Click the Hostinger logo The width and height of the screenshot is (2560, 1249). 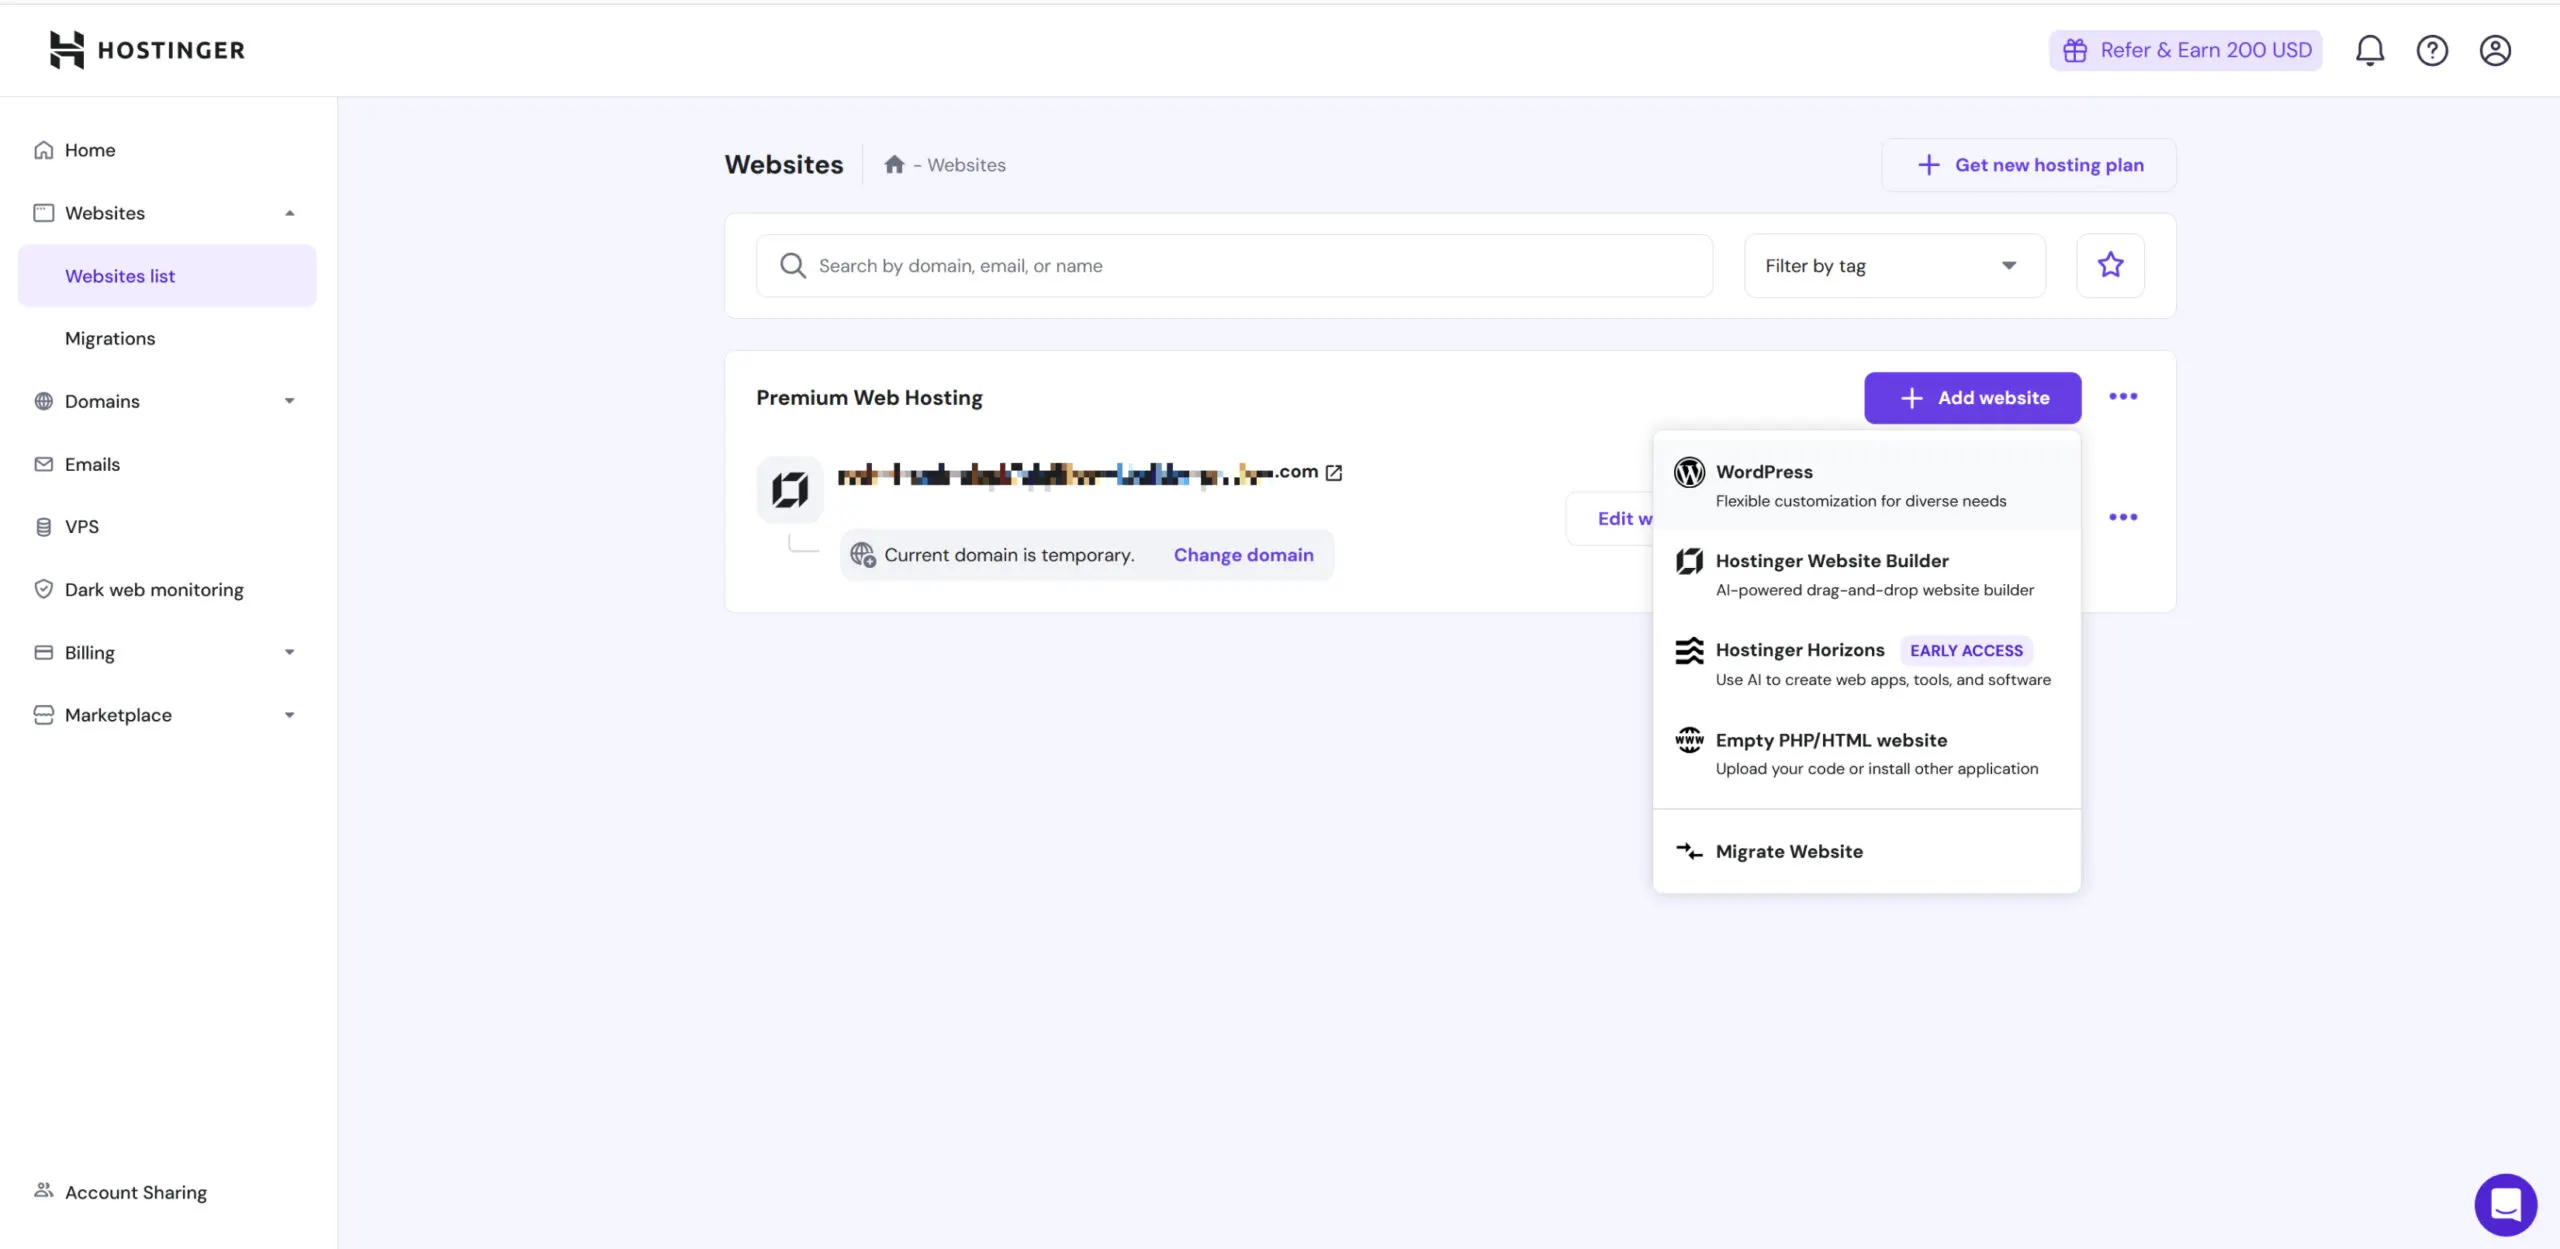(146, 49)
